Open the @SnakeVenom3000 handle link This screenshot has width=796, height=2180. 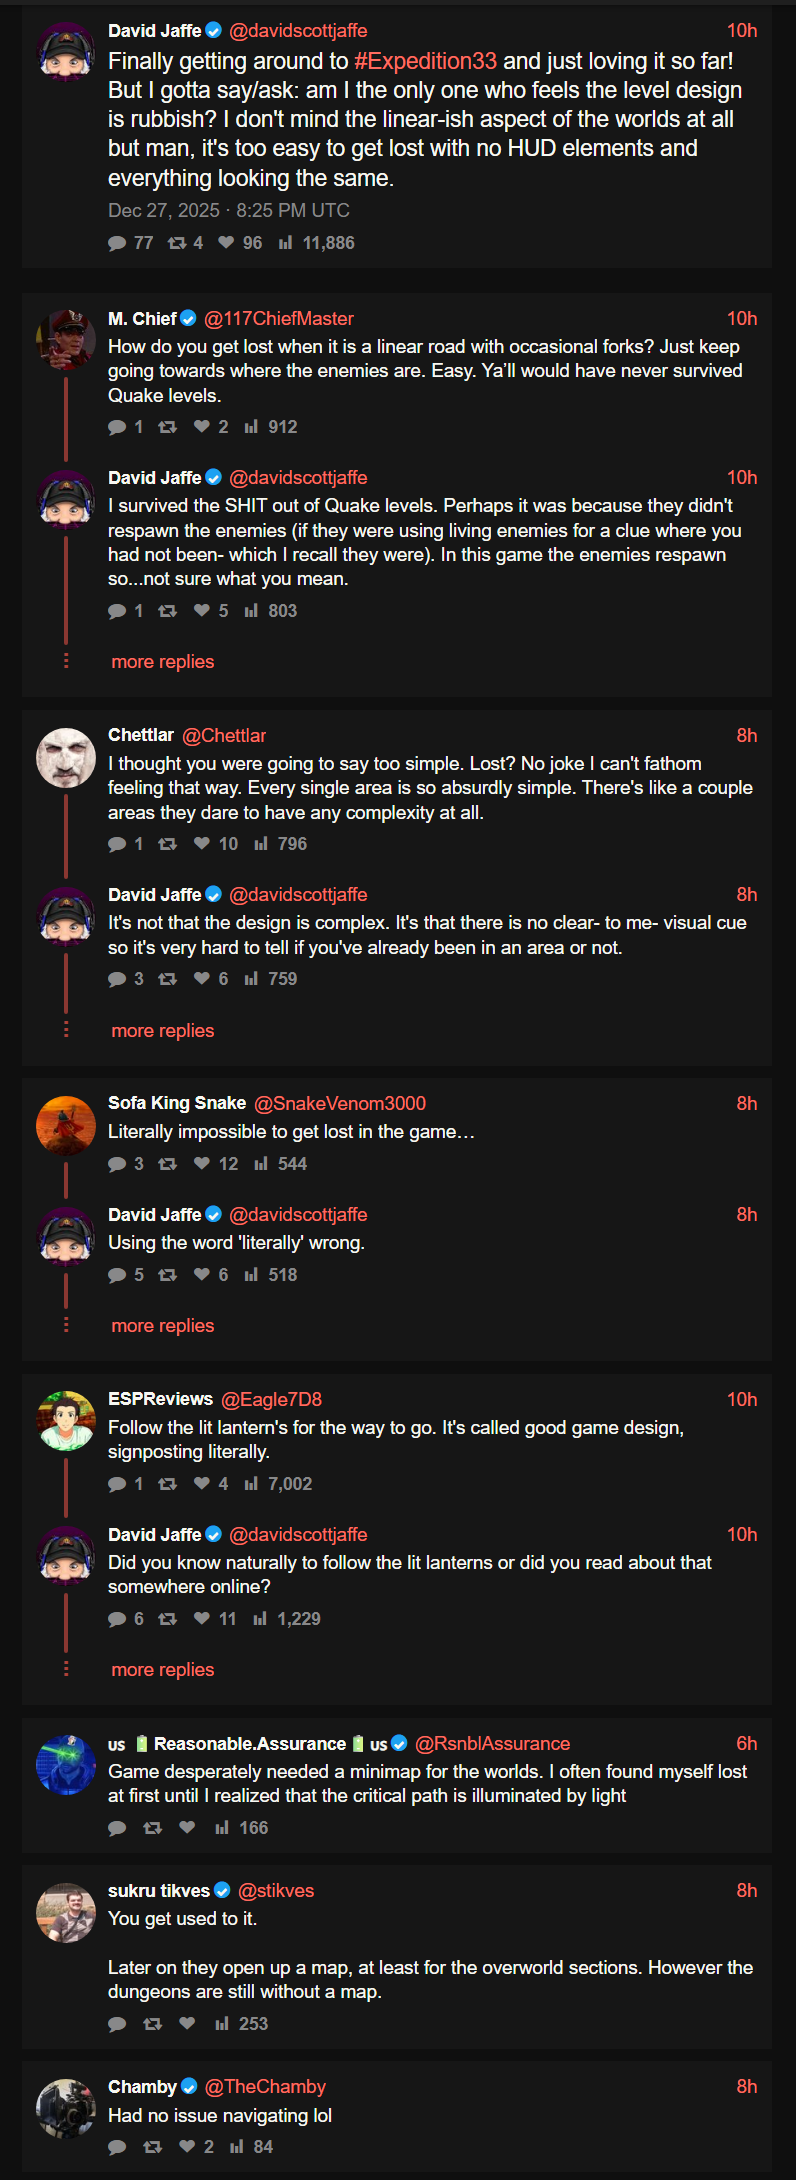coord(340,1103)
